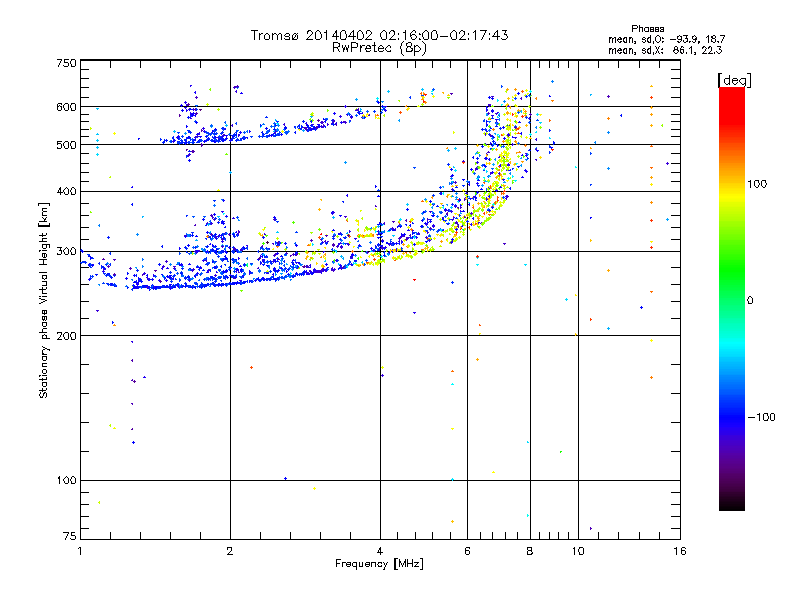Image resolution: width=800 pixels, height=600 pixels.
Task: Click the '[deg]' colorbar unit label
Action: coord(734,80)
